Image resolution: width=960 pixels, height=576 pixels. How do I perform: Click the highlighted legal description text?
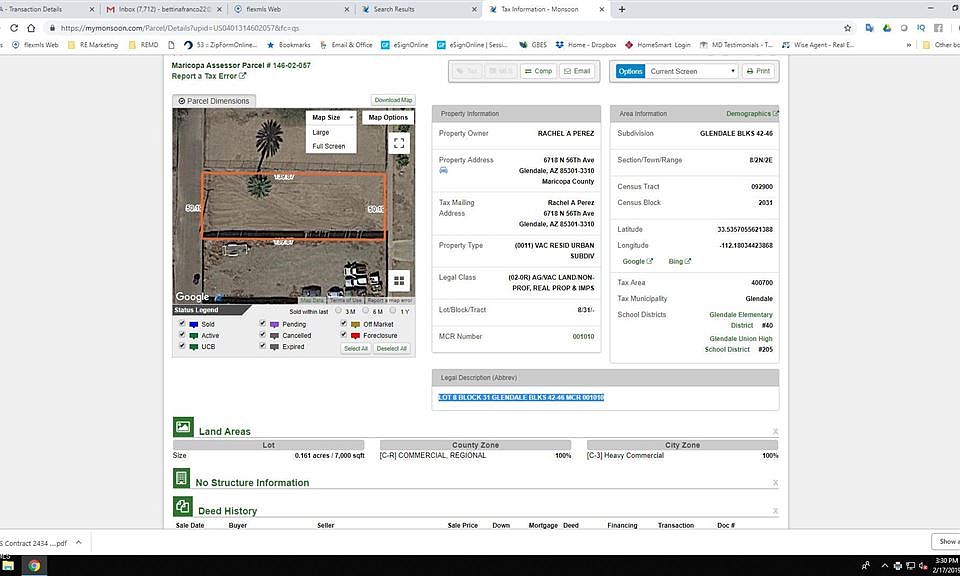pos(521,397)
